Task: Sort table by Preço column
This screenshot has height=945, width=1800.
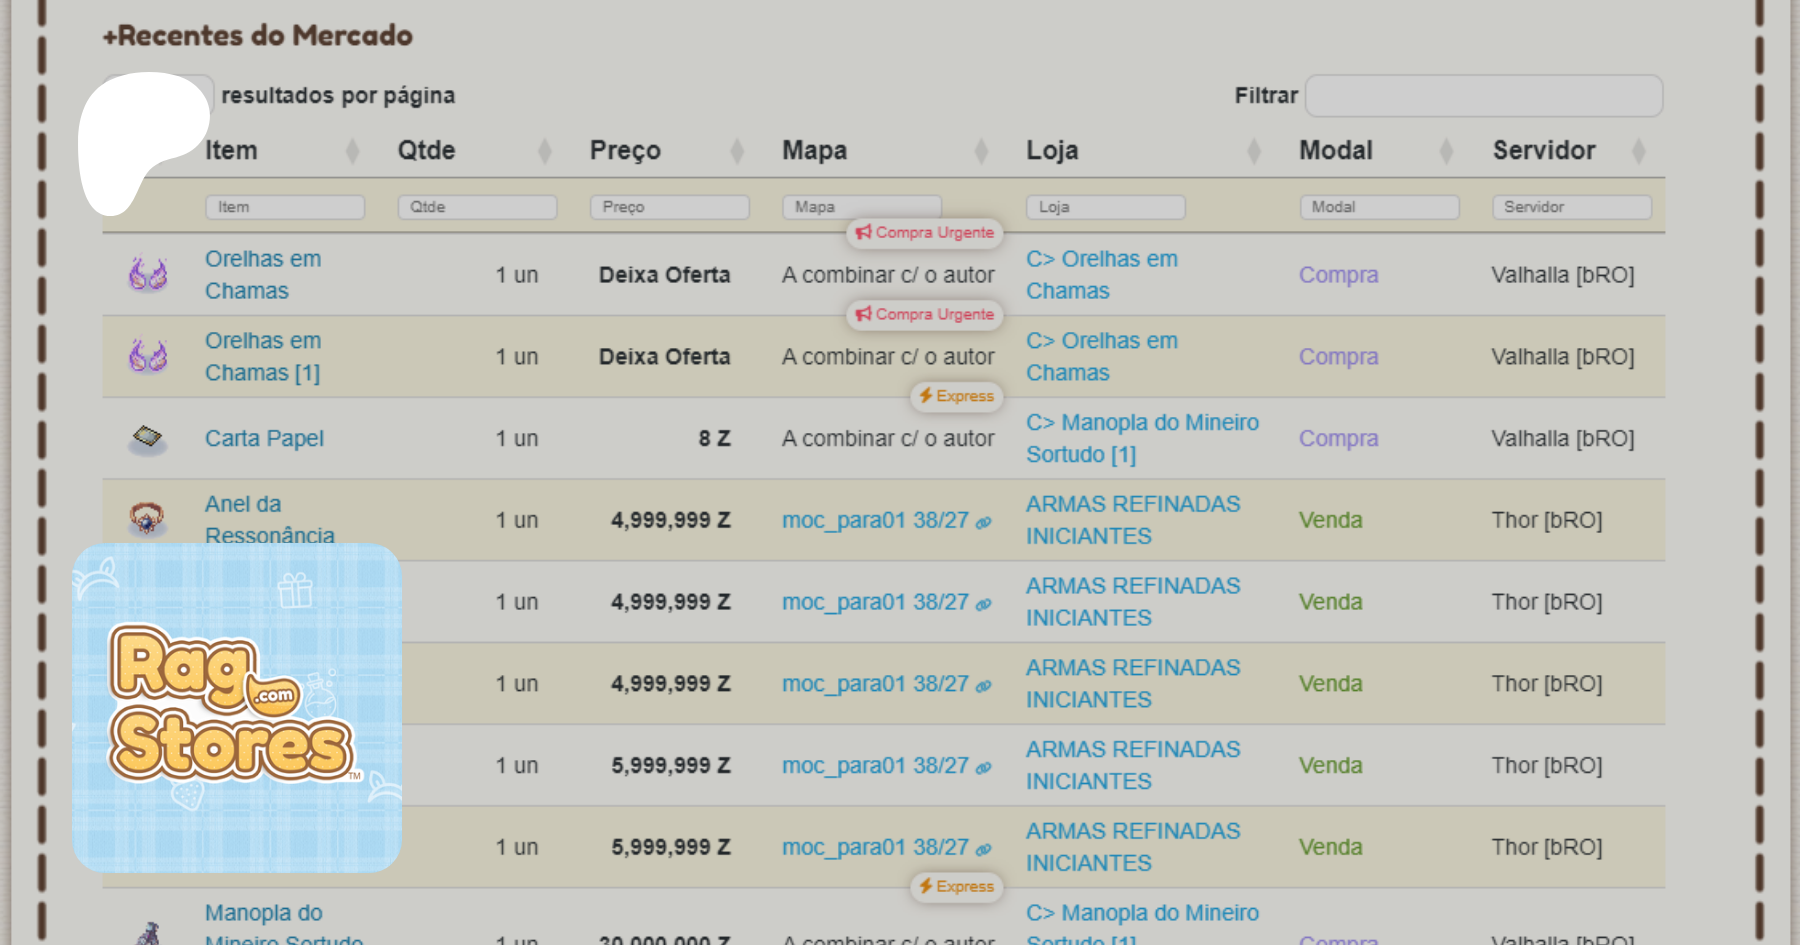Action: (666, 151)
